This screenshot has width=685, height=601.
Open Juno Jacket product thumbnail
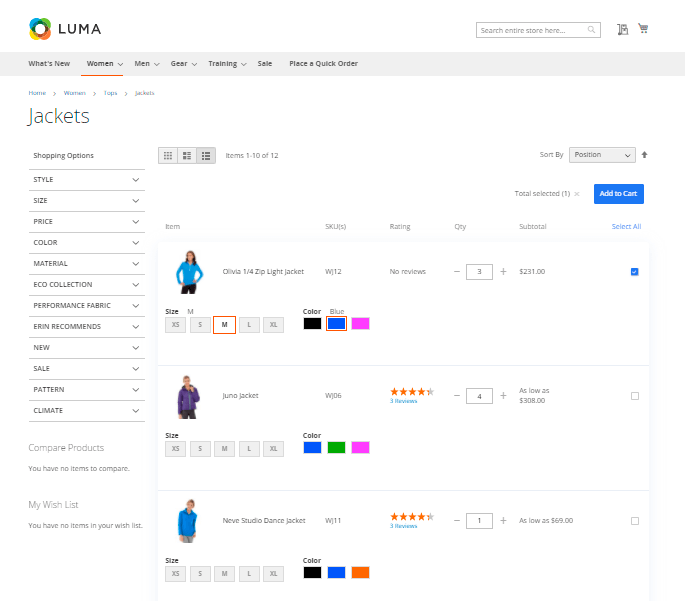(188, 397)
